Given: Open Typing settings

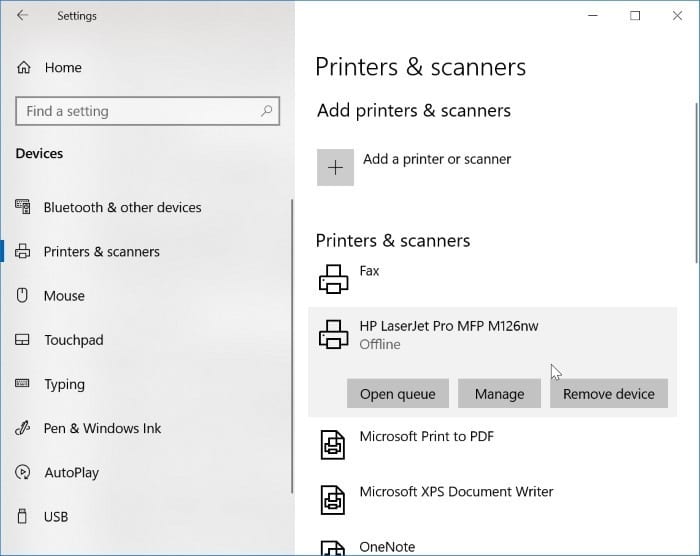Looking at the screenshot, I should pos(64,384).
